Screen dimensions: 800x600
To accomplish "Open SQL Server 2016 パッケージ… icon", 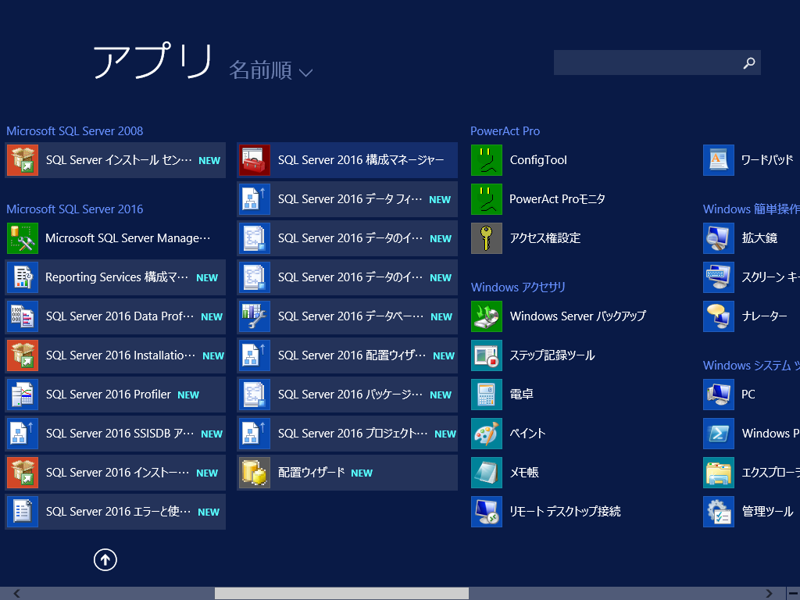I will point(255,394).
